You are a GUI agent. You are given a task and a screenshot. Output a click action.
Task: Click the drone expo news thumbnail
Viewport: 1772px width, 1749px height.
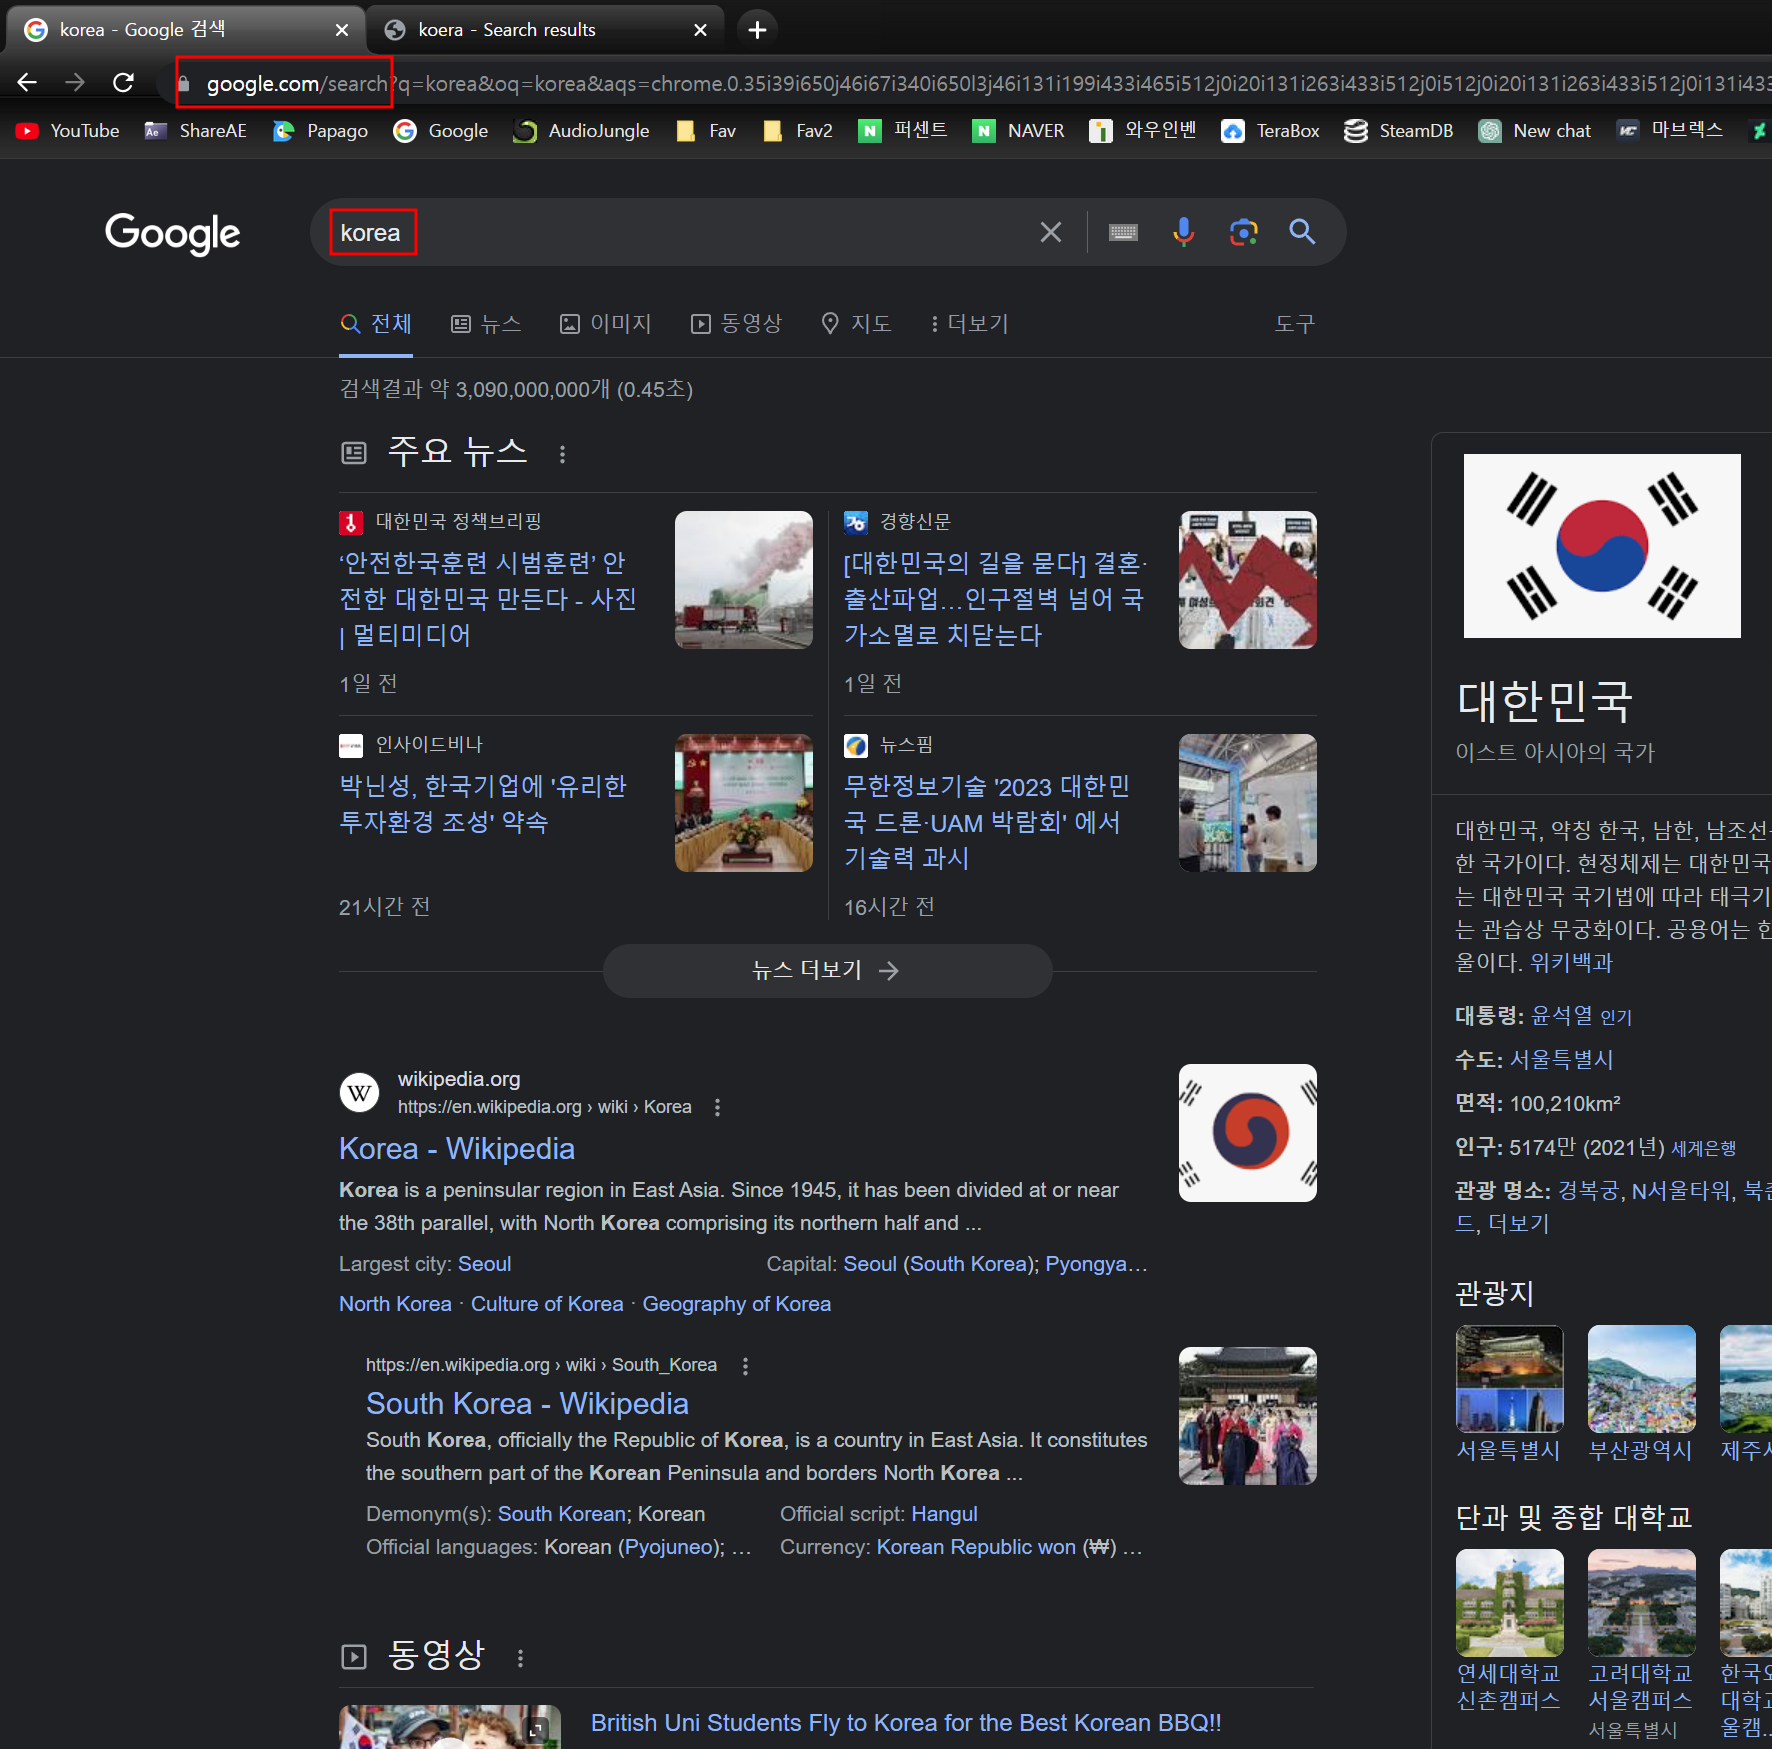pyautogui.click(x=1248, y=803)
